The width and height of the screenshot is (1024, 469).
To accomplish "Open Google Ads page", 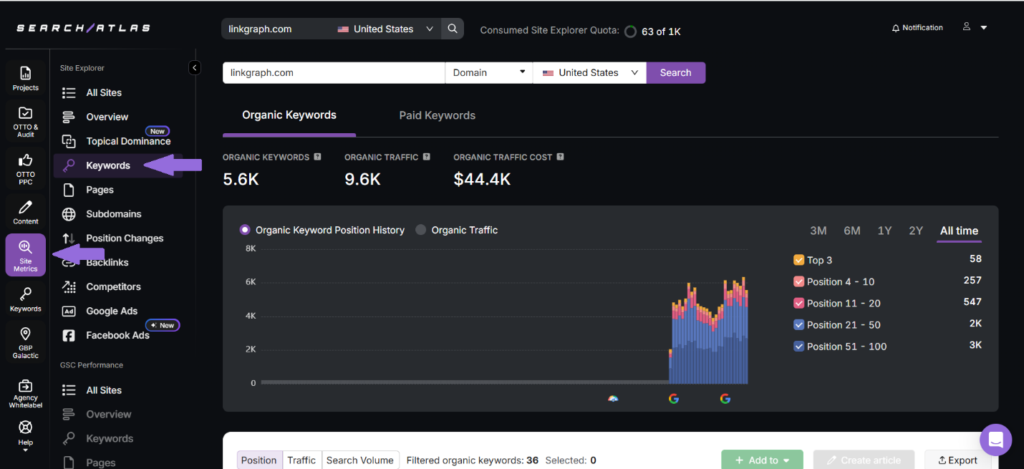I will click(x=112, y=311).
